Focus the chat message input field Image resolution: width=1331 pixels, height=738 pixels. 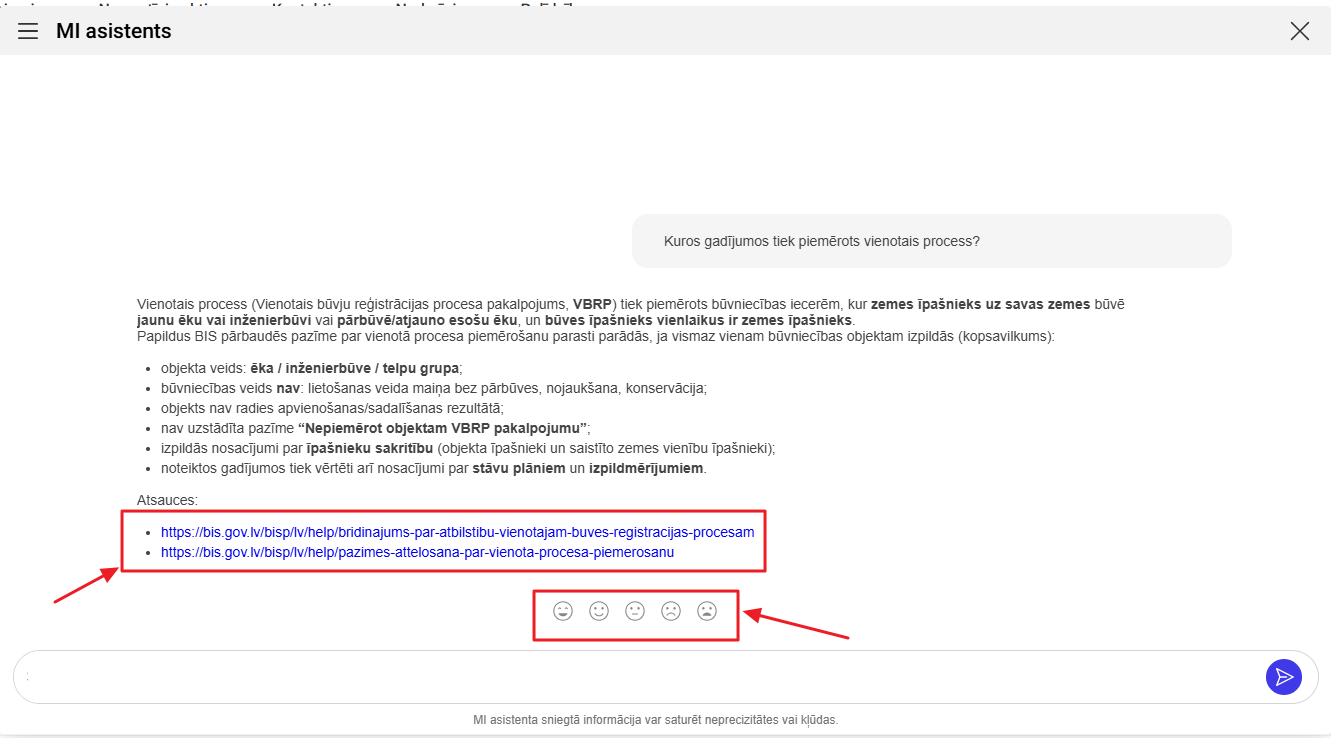(640, 677)
